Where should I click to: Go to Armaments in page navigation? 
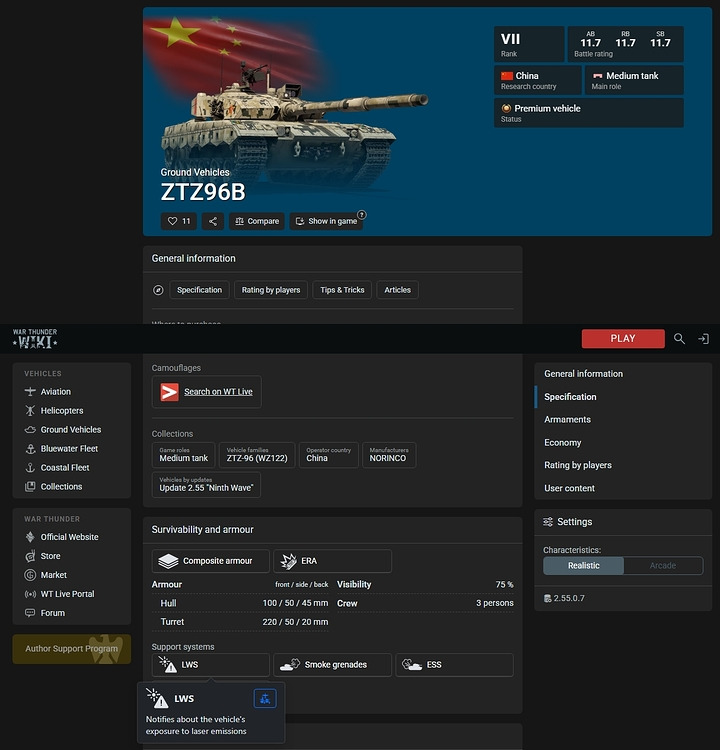point(567,420)
